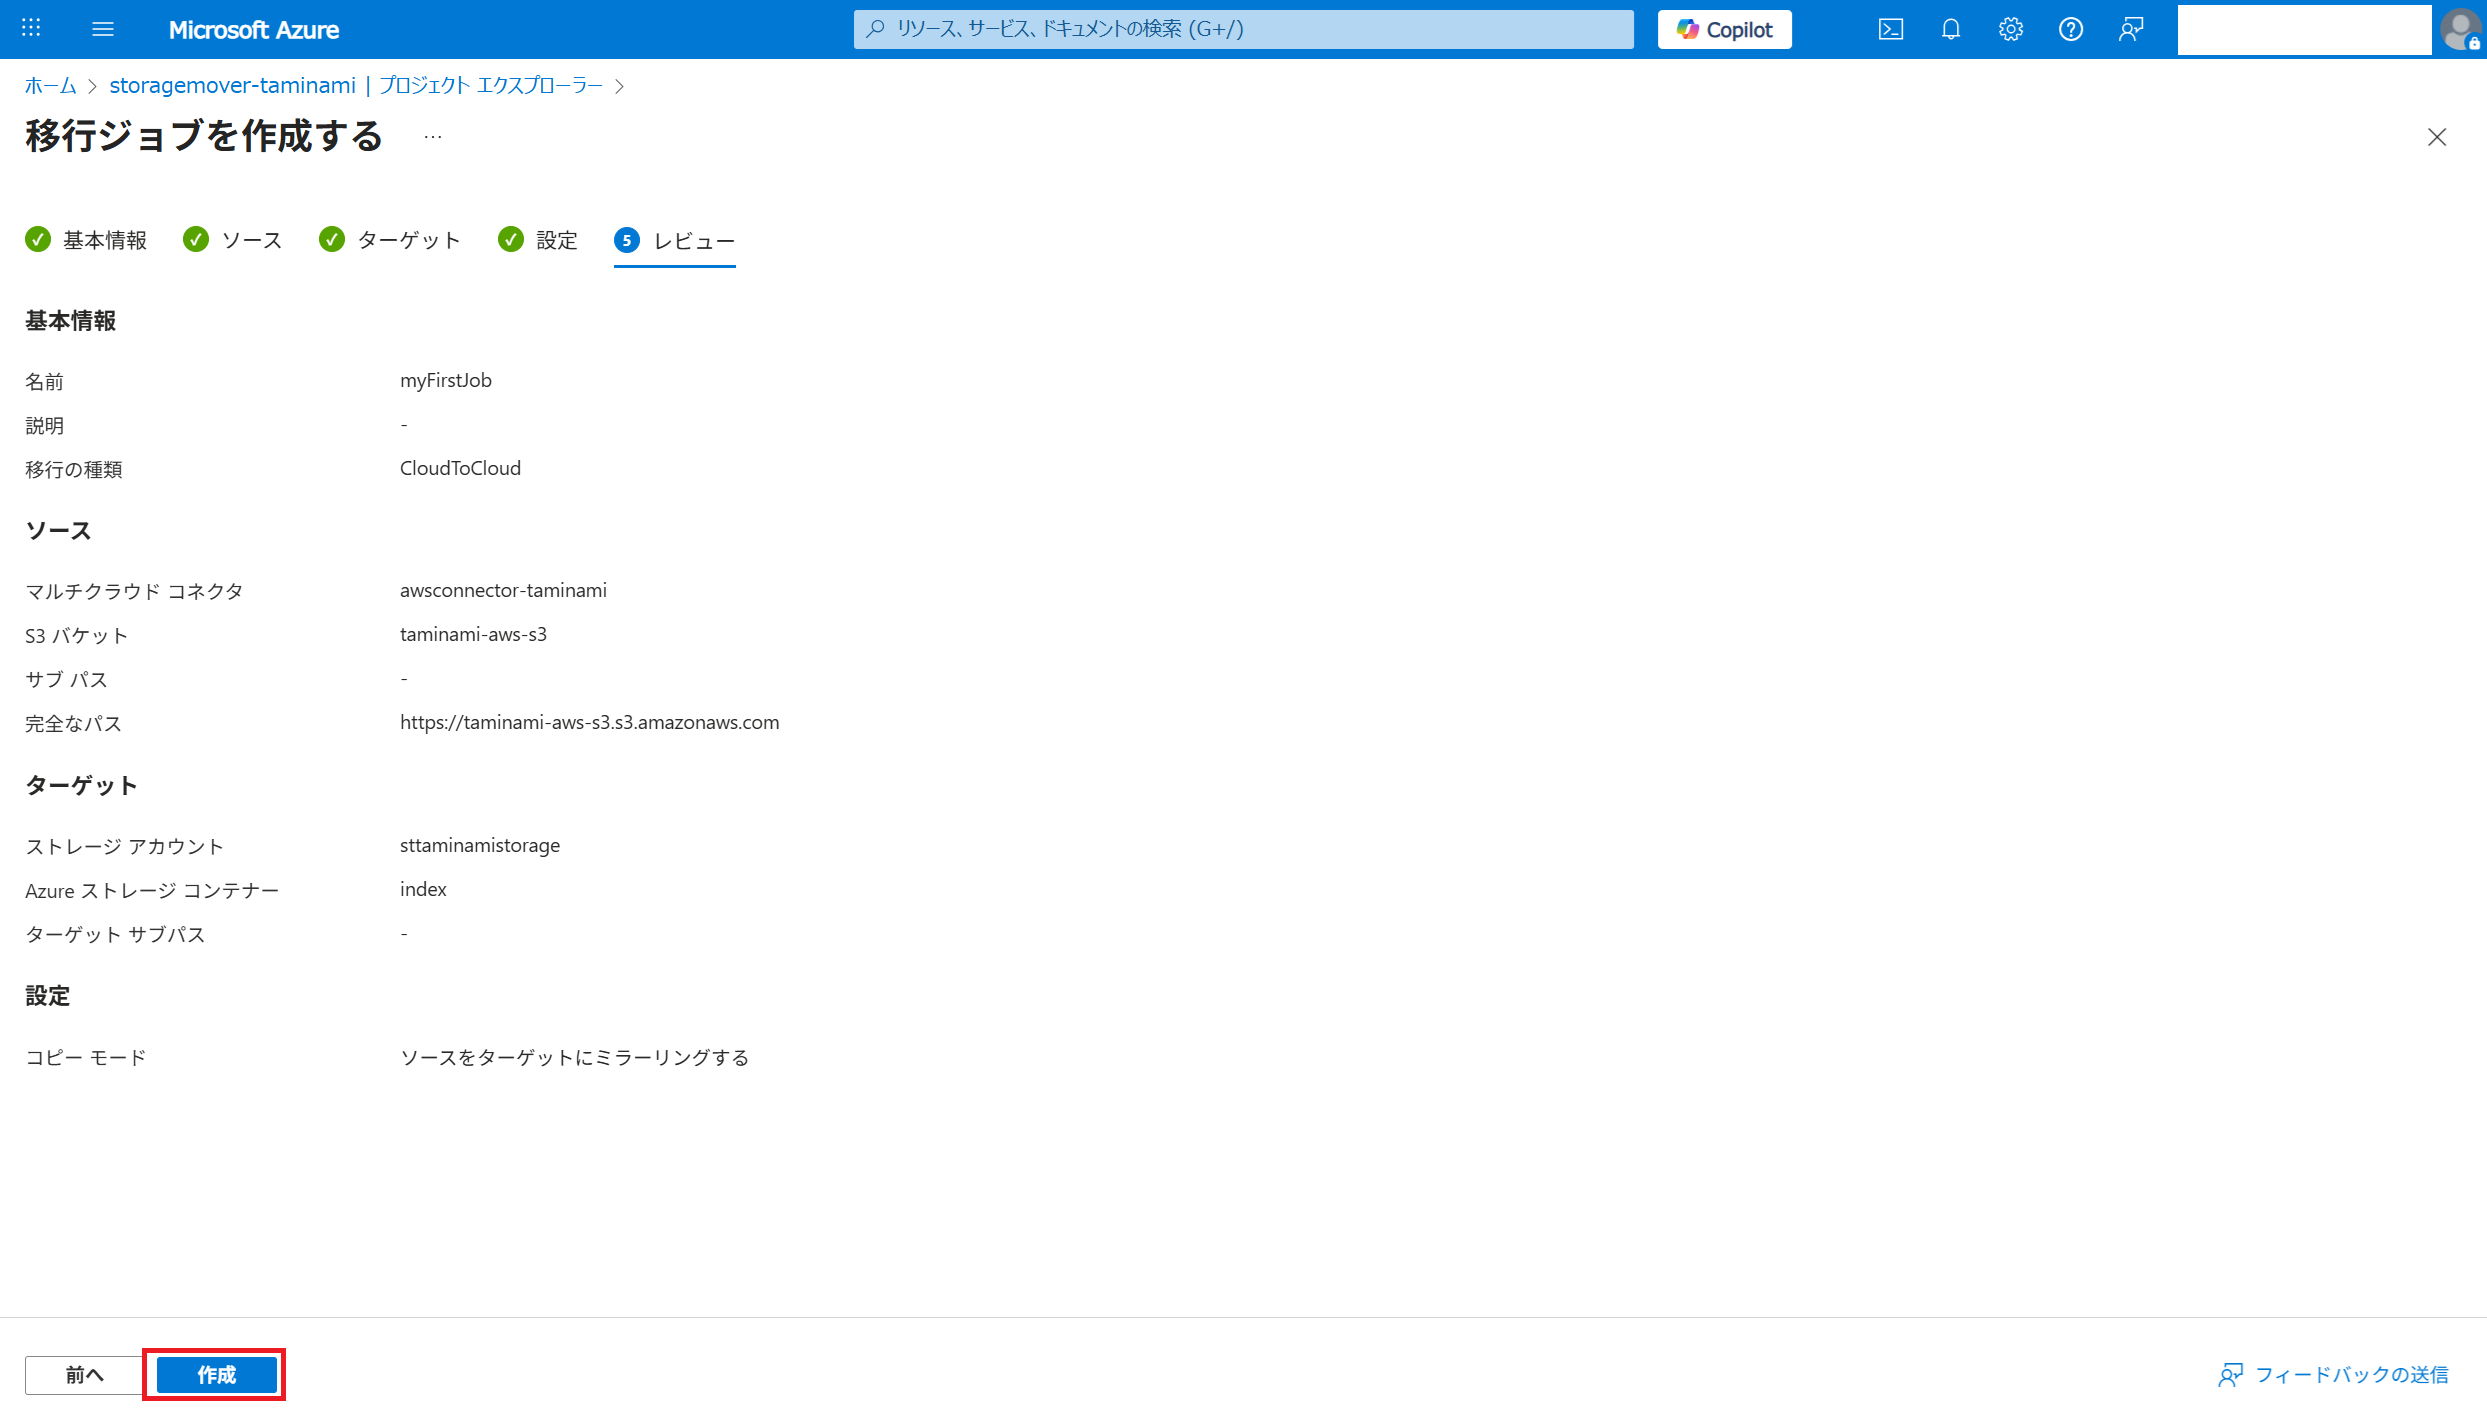Click the 作成 button

(217, 1374)
